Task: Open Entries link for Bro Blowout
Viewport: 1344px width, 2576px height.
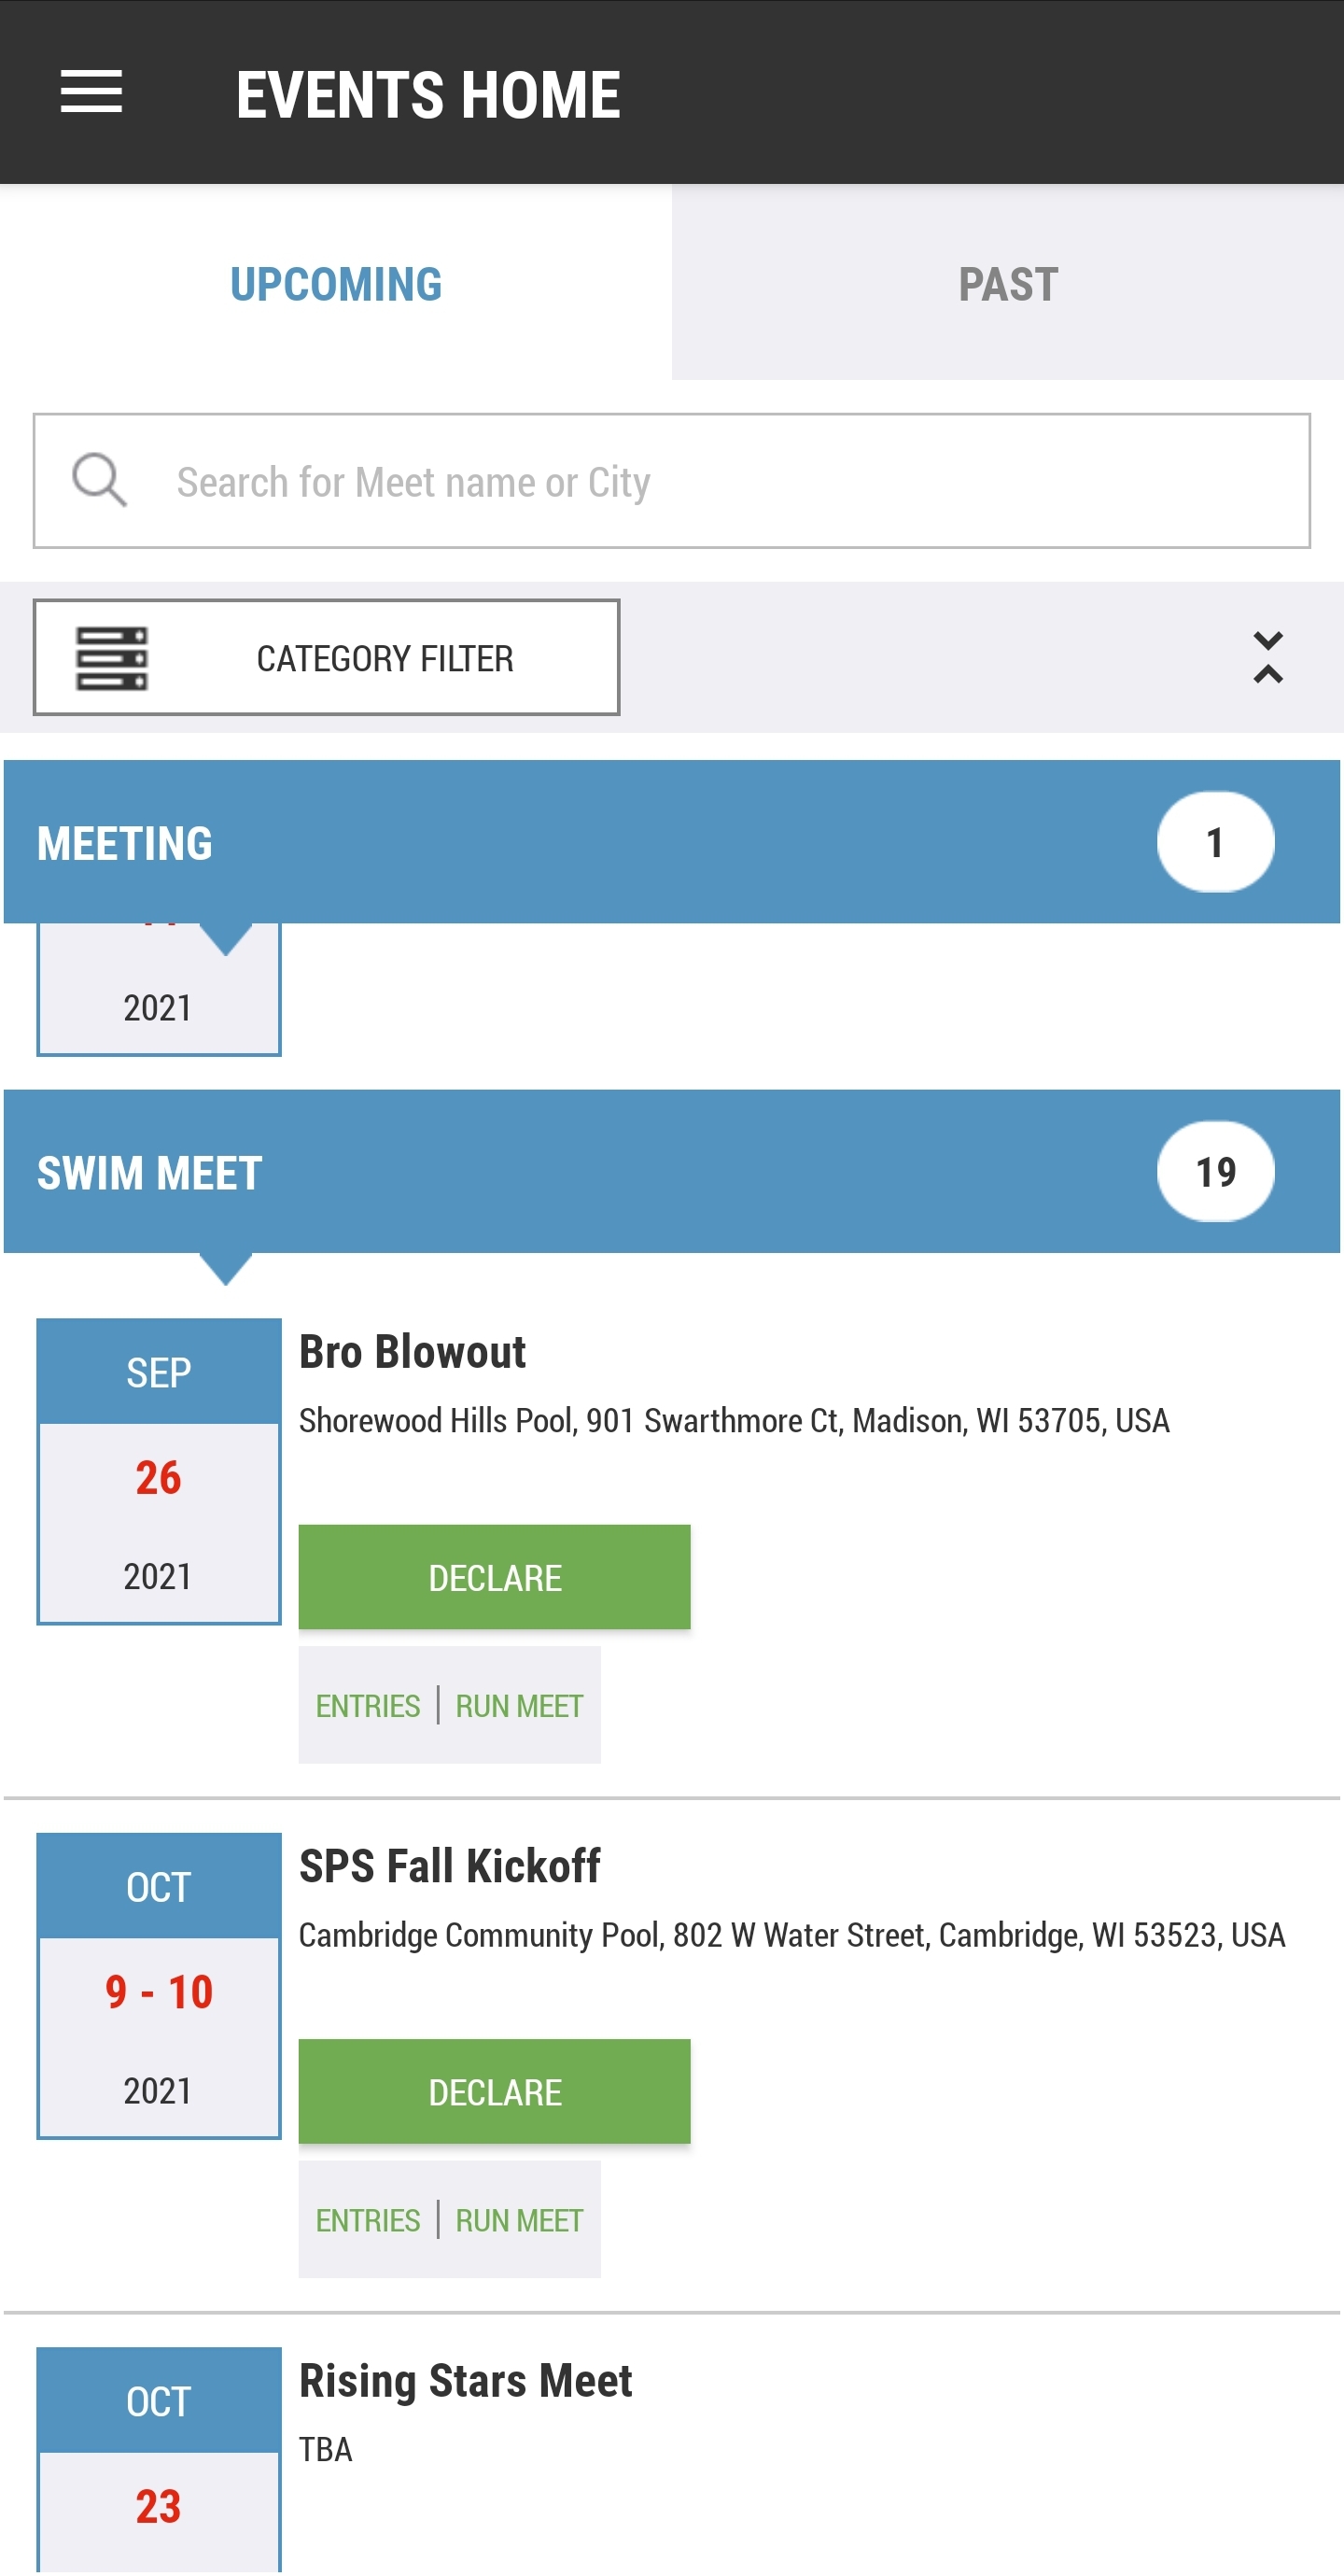Action: coord(368,1706)
